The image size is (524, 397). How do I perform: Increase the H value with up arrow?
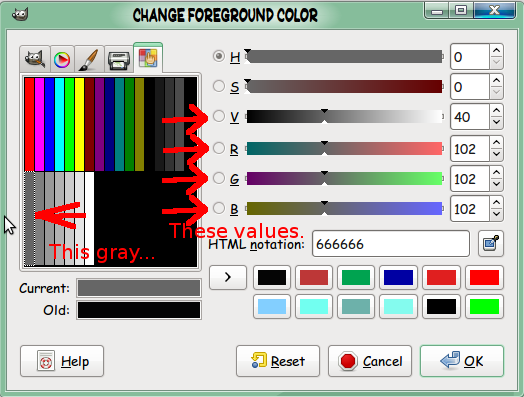(x=496, y=50)
